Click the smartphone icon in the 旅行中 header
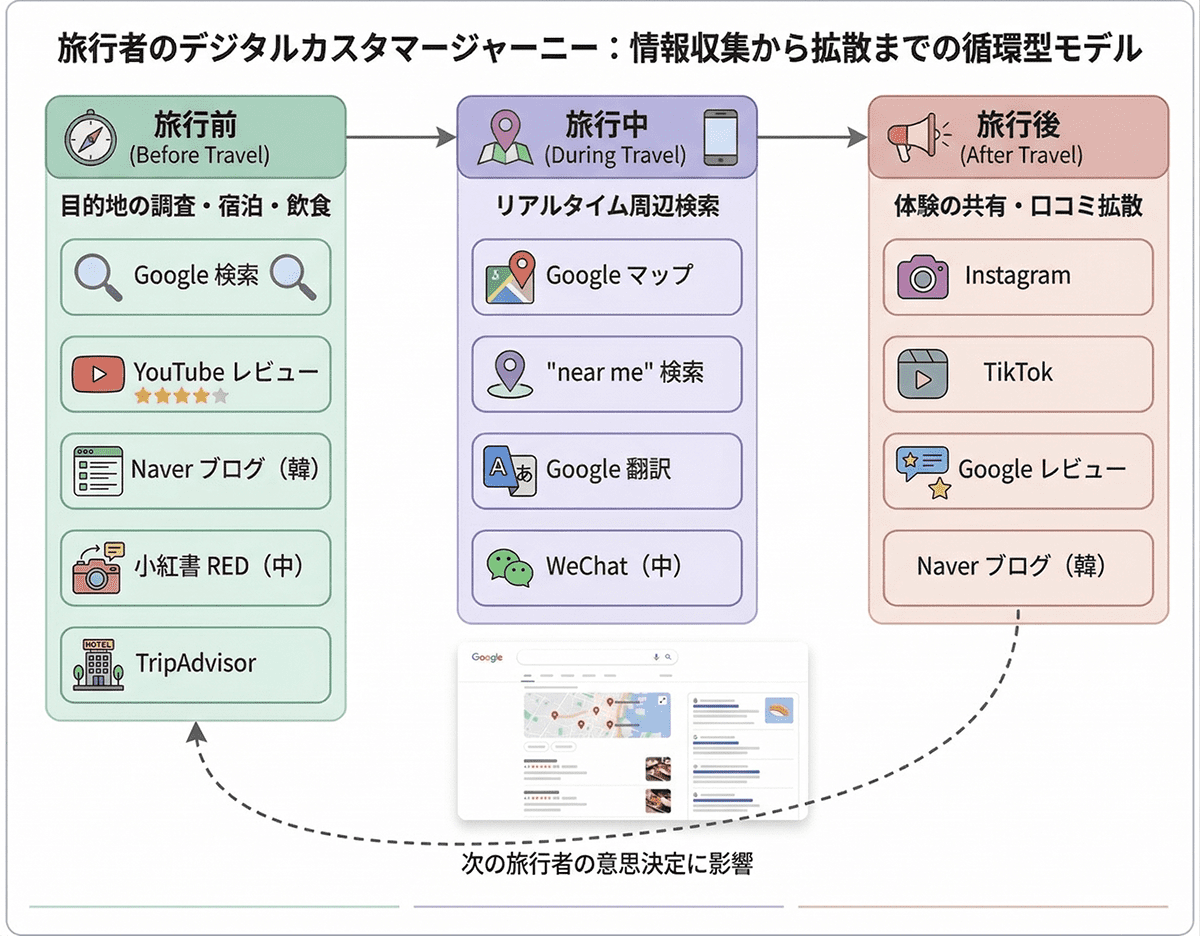The height and width of the screenshot is (936, 1200). click(721, 138)
